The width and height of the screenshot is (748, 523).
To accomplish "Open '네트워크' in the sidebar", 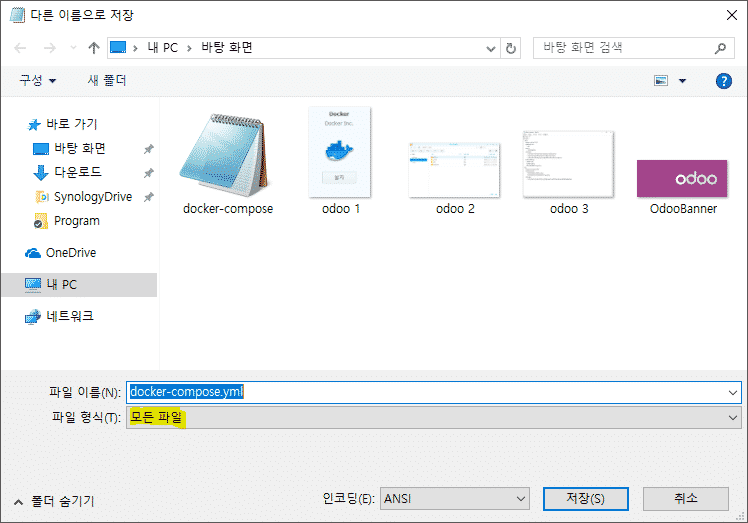I will pyautogui.click(x=70, y=316).
